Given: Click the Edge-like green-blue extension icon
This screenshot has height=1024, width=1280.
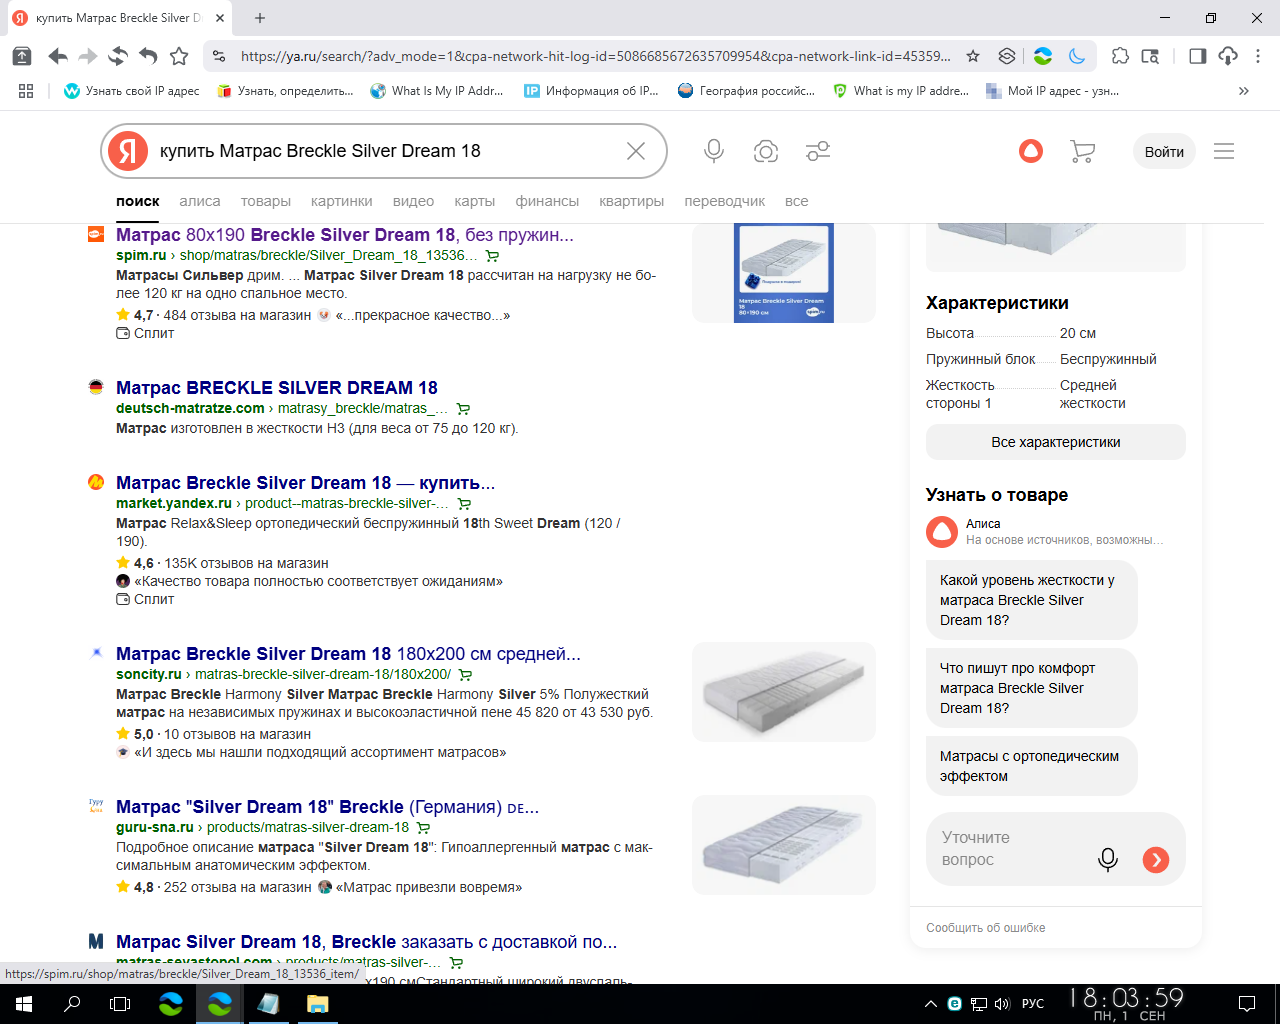Looking at the screenshot, I should click(x=1043, y=56).
